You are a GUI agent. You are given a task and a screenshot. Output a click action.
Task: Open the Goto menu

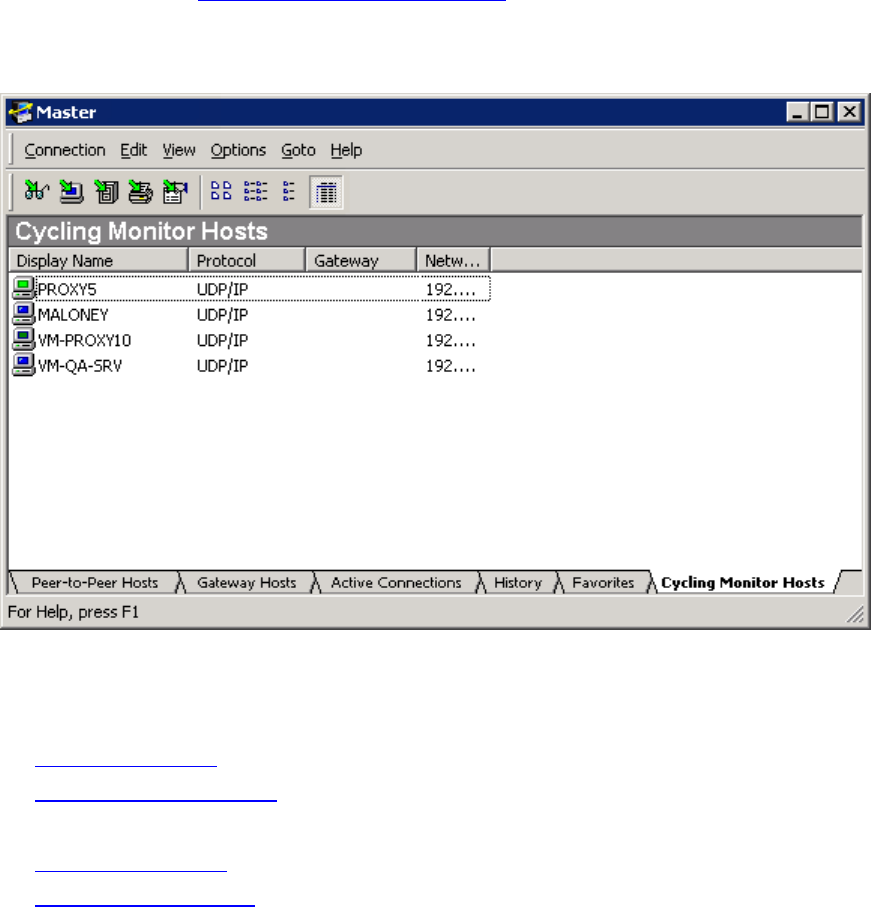[298, 150]
